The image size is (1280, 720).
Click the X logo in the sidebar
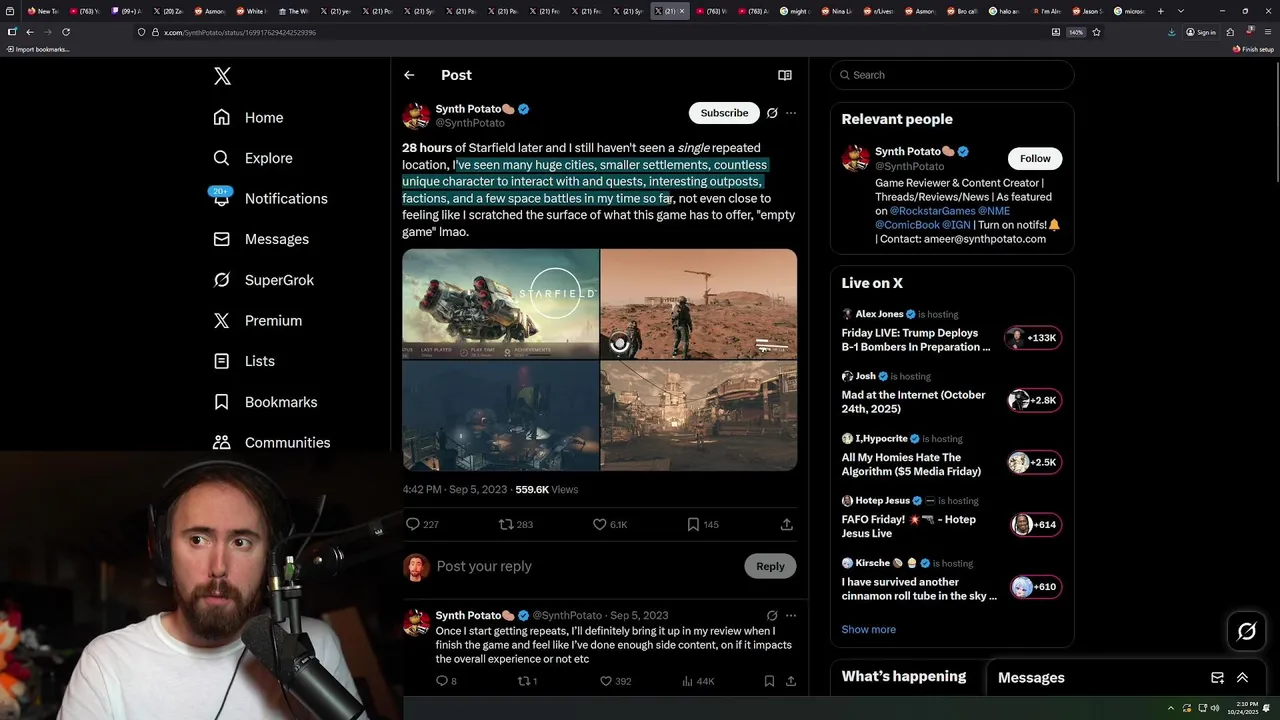222,76
